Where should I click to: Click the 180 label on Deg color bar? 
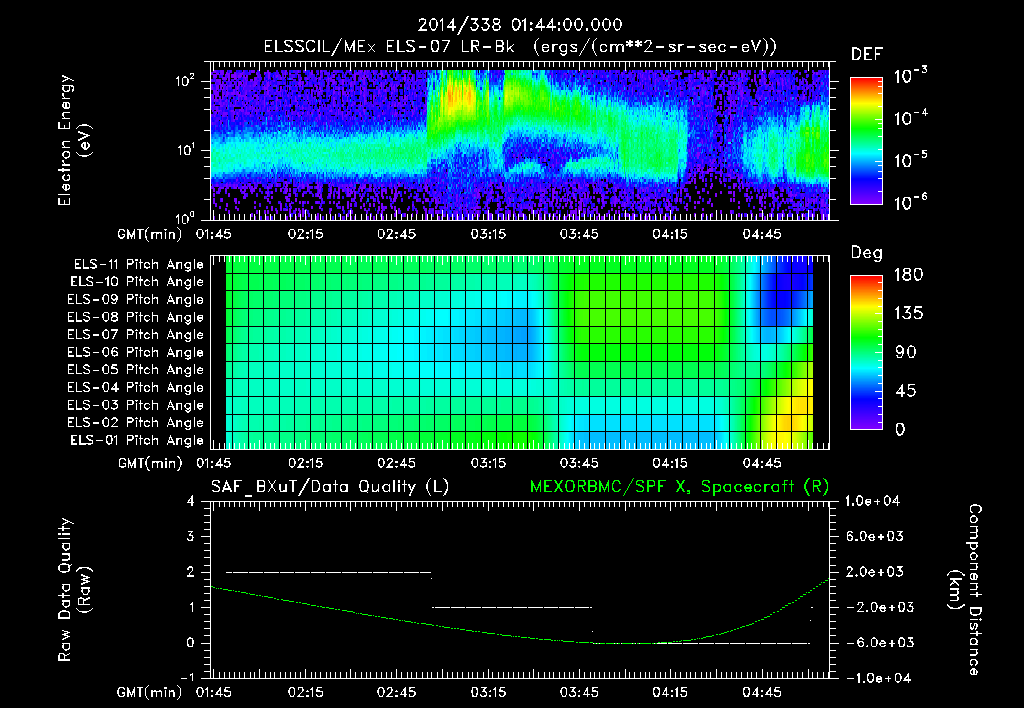(908, 275)
